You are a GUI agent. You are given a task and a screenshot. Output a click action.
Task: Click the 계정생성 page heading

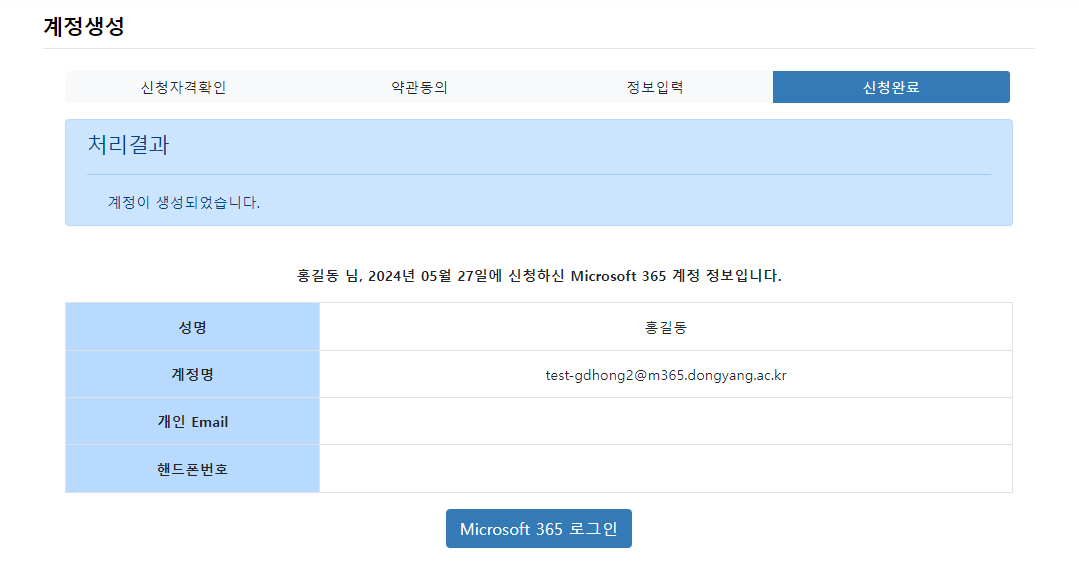click(x=84, y=26)
